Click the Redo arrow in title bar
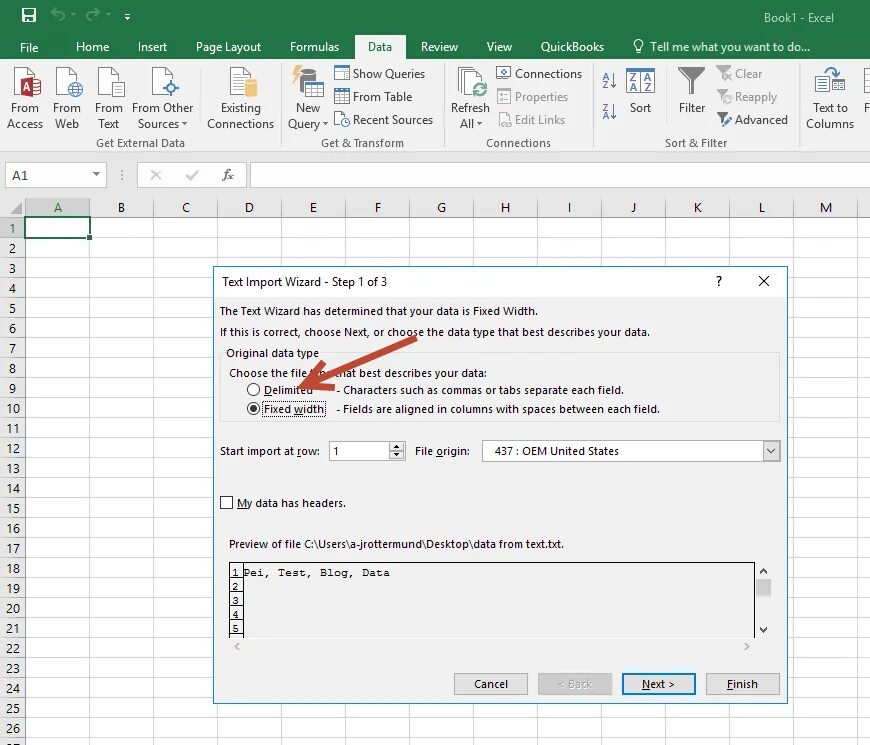The height and width of the screenshot is (745, 870). pos(93,15)
